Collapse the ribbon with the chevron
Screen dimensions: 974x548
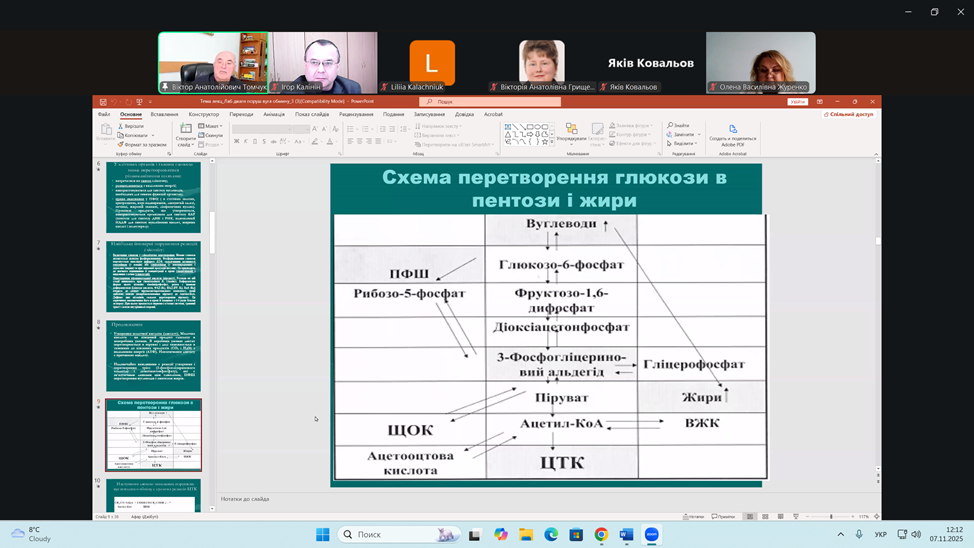click(x=876, y=154)
